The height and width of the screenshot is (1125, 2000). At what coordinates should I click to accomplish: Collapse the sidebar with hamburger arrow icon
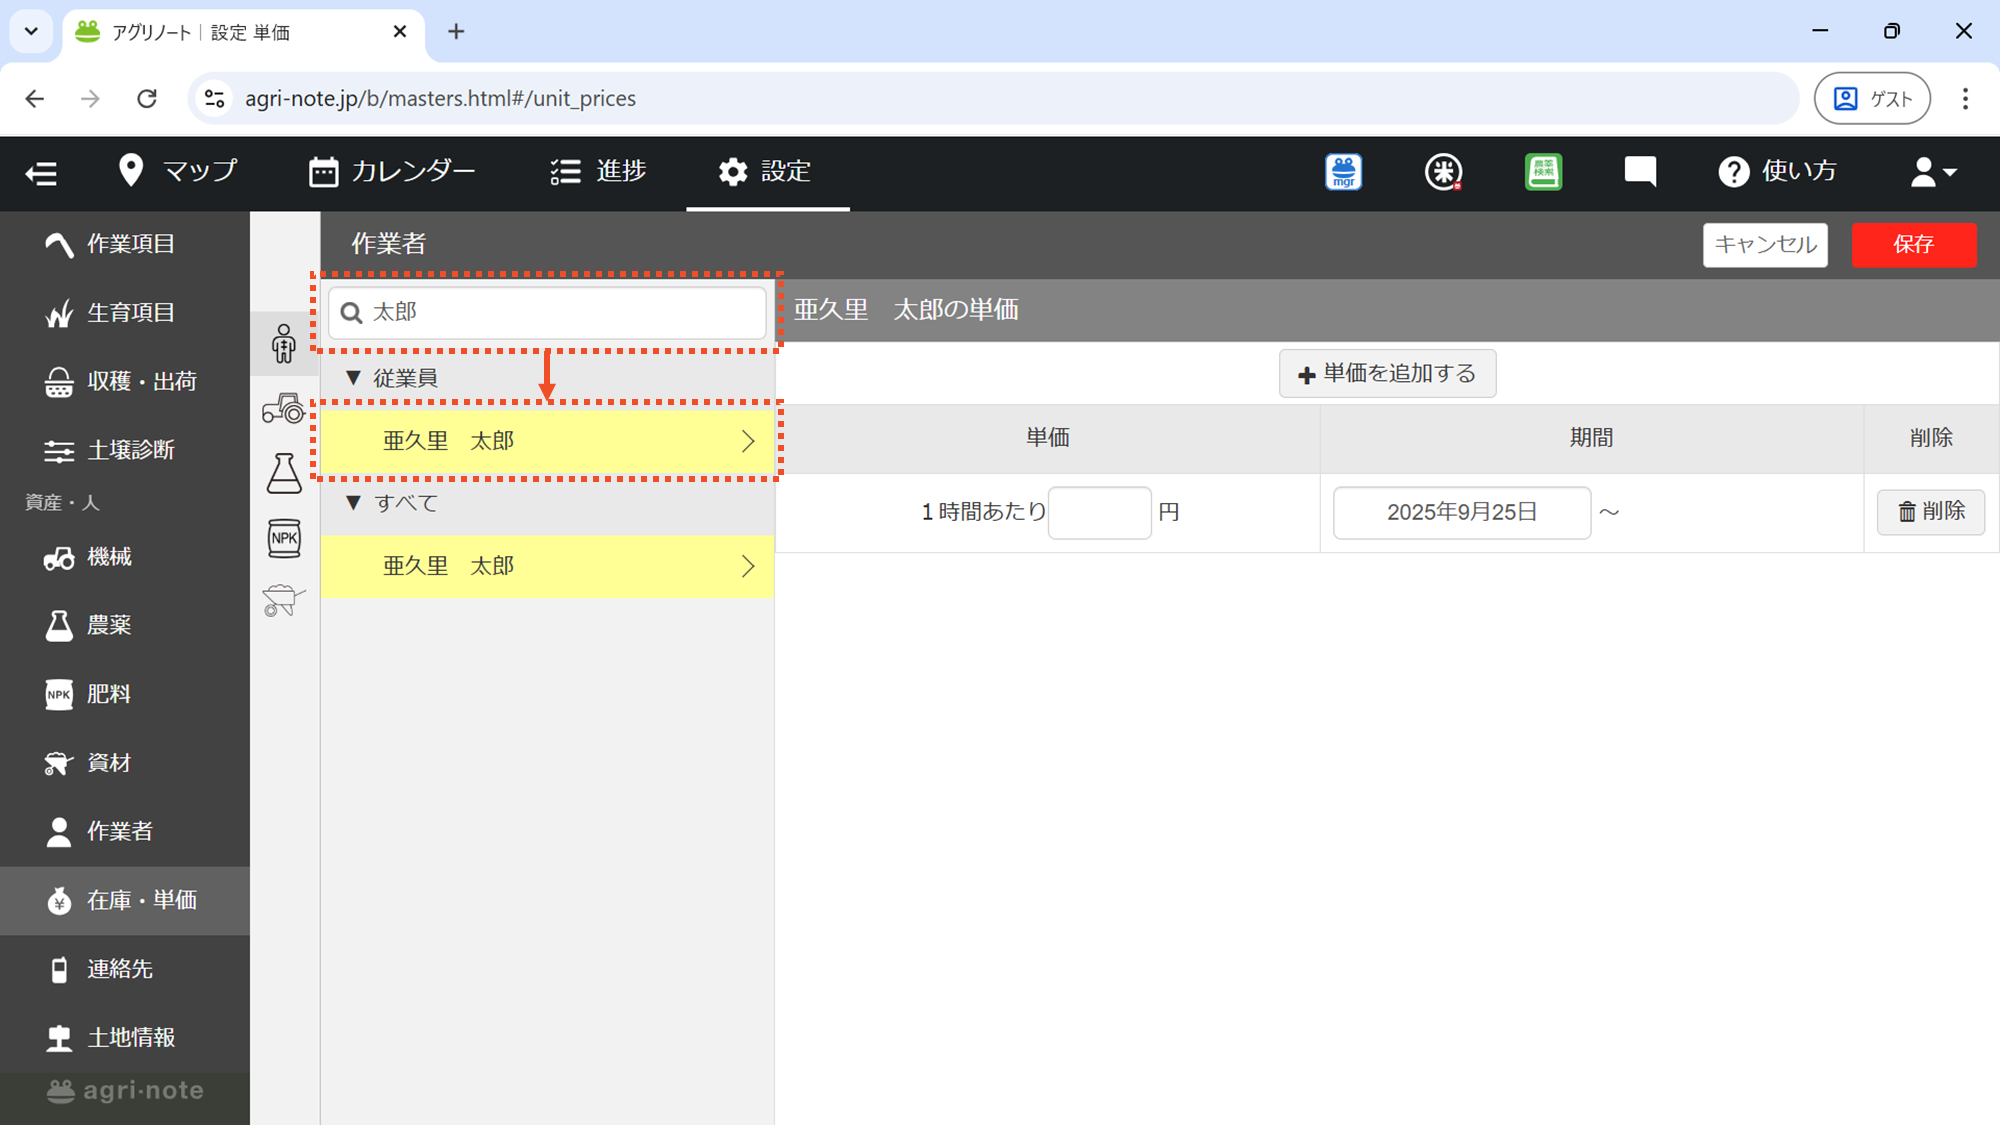click(41, 172)
